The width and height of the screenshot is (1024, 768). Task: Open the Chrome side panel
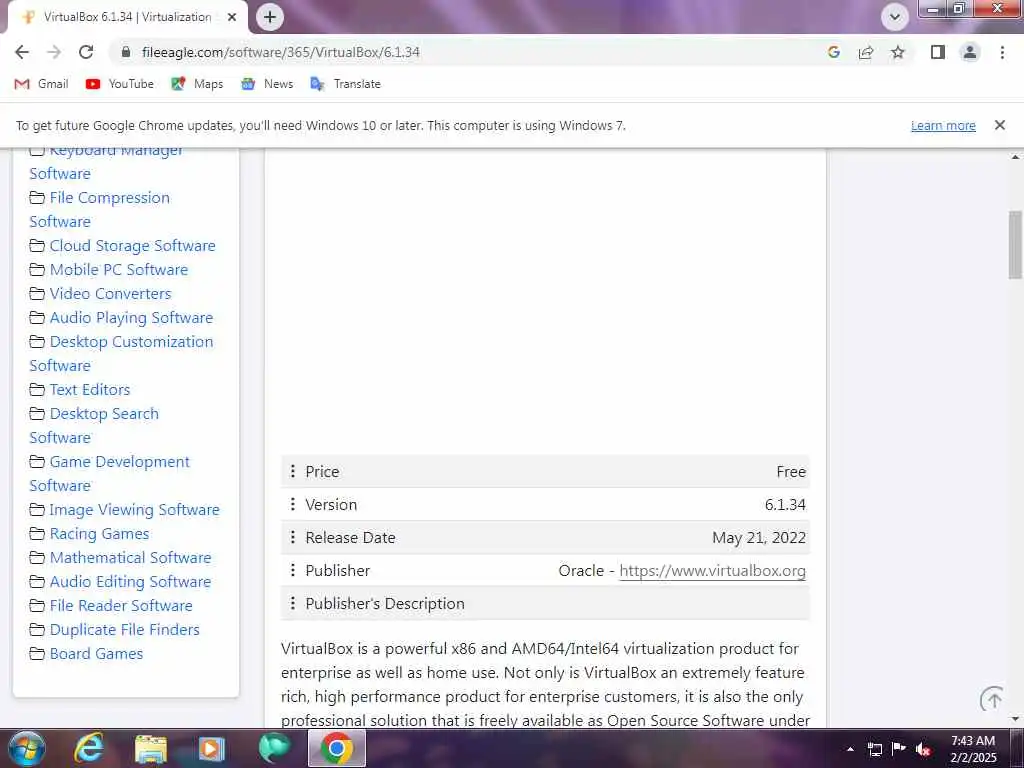click(938, 52)
